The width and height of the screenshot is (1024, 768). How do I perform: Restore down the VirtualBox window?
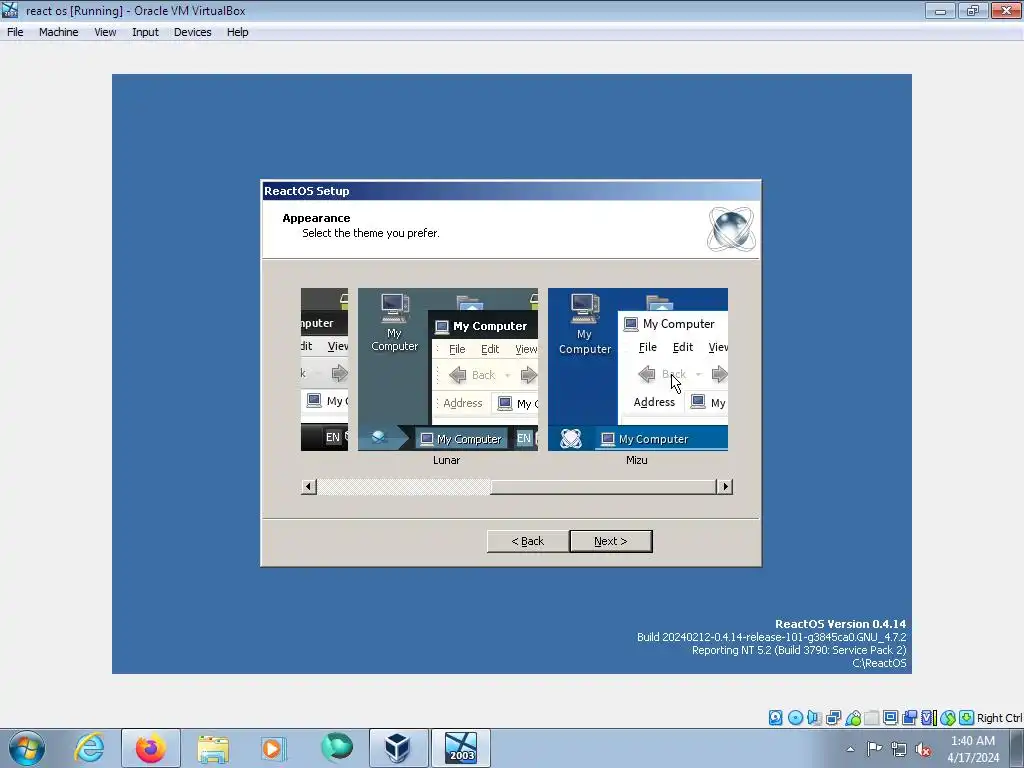point(973,10)
